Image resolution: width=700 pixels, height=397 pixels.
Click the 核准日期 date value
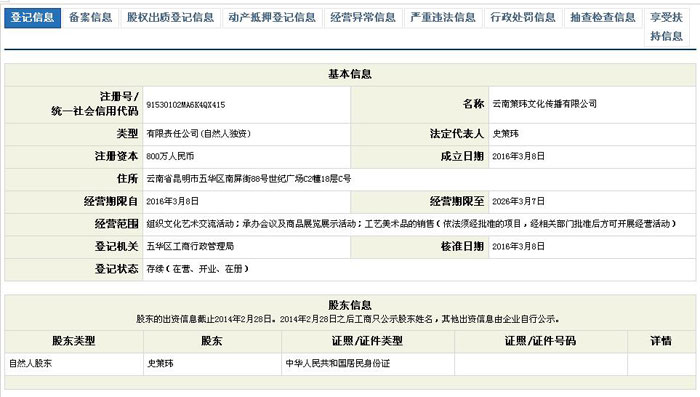click(x=518, y=247)
